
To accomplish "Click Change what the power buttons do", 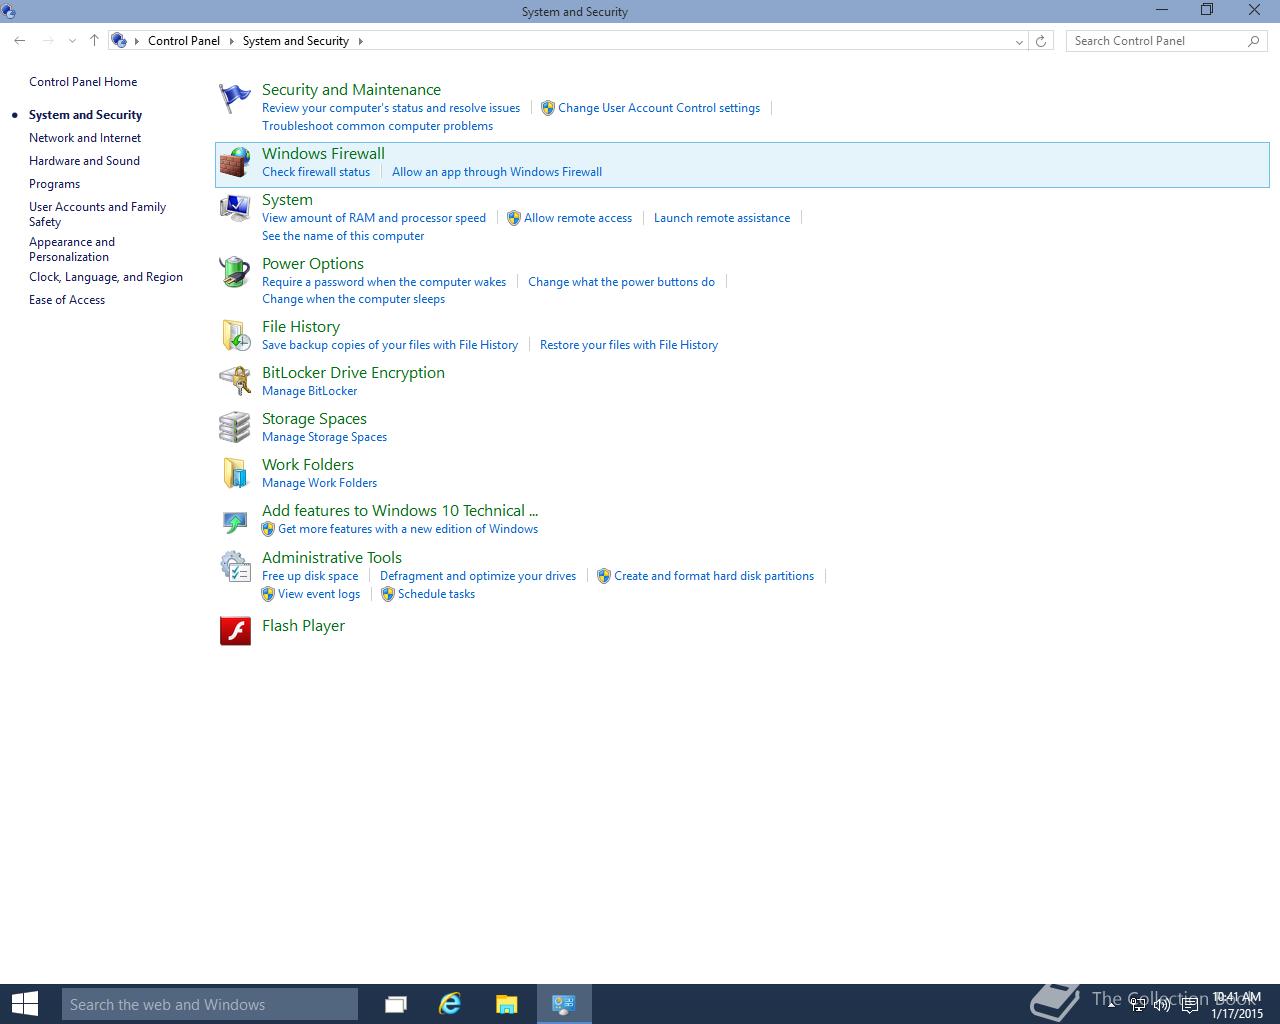I will (x=621, y=282).
